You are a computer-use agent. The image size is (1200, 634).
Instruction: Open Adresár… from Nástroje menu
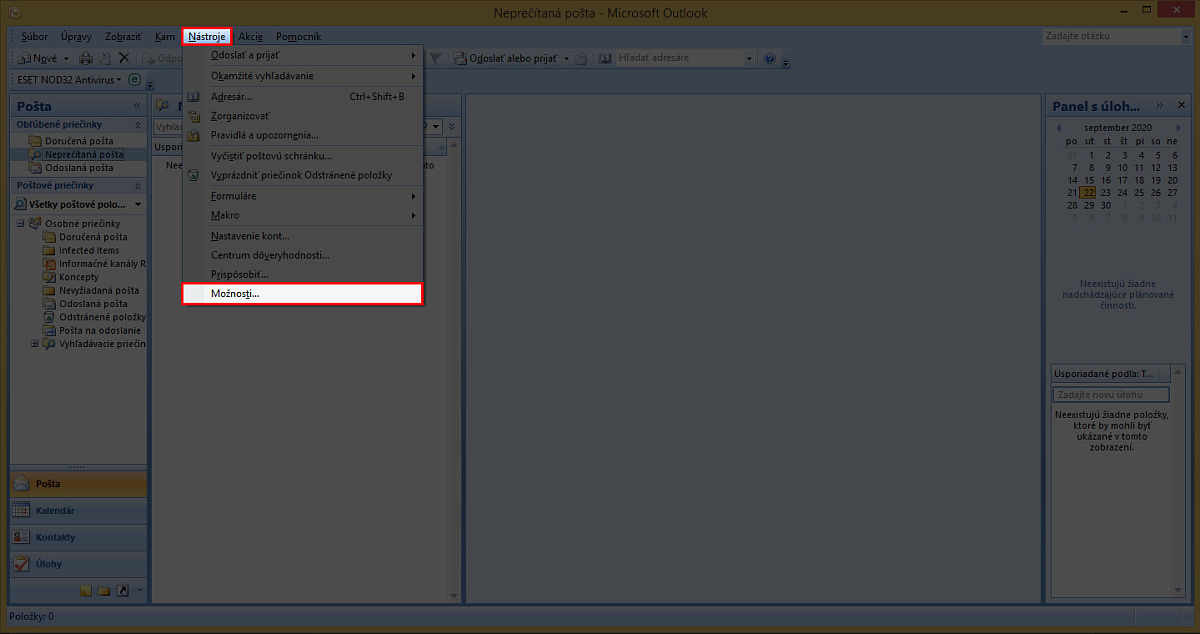click(302, 97)
